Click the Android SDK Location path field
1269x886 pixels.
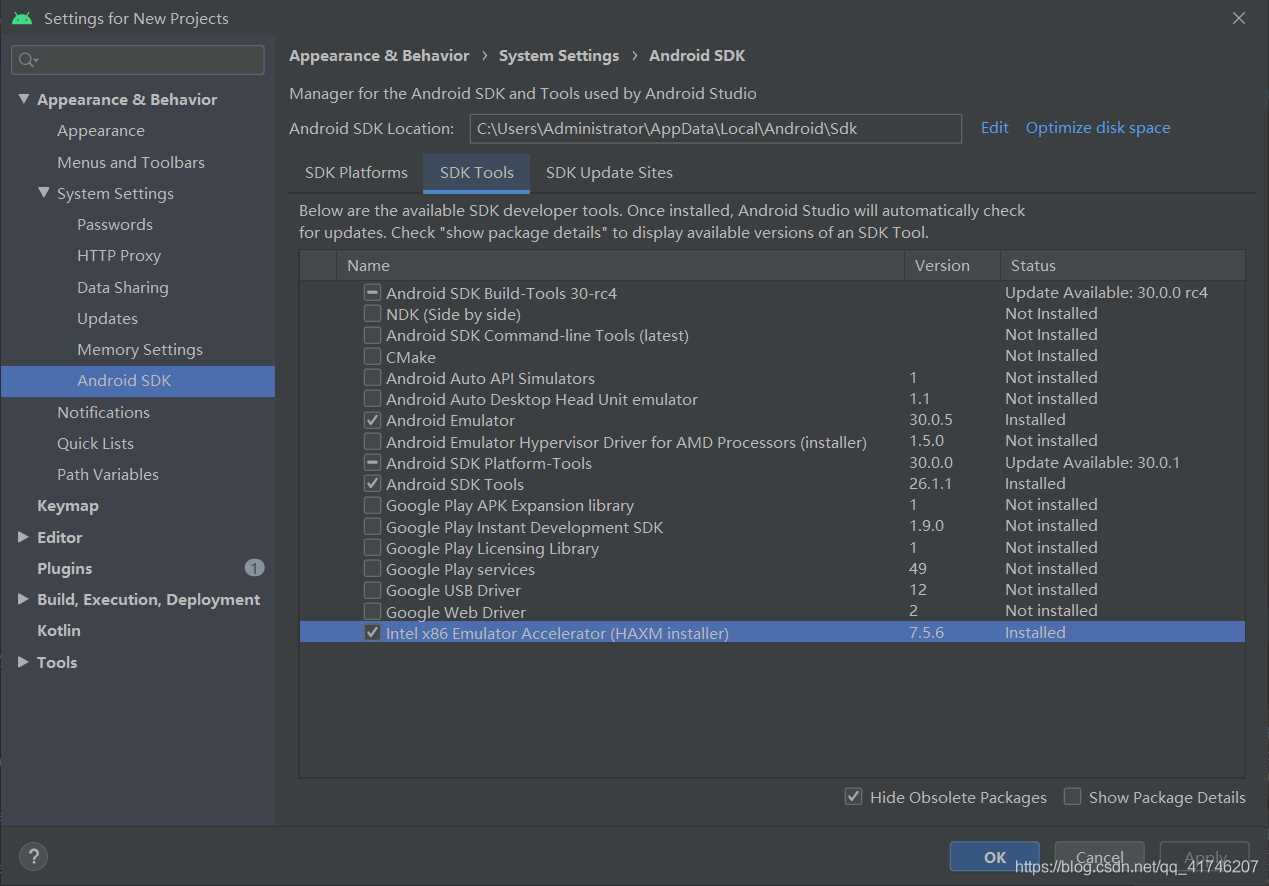(x=715, y=128)
